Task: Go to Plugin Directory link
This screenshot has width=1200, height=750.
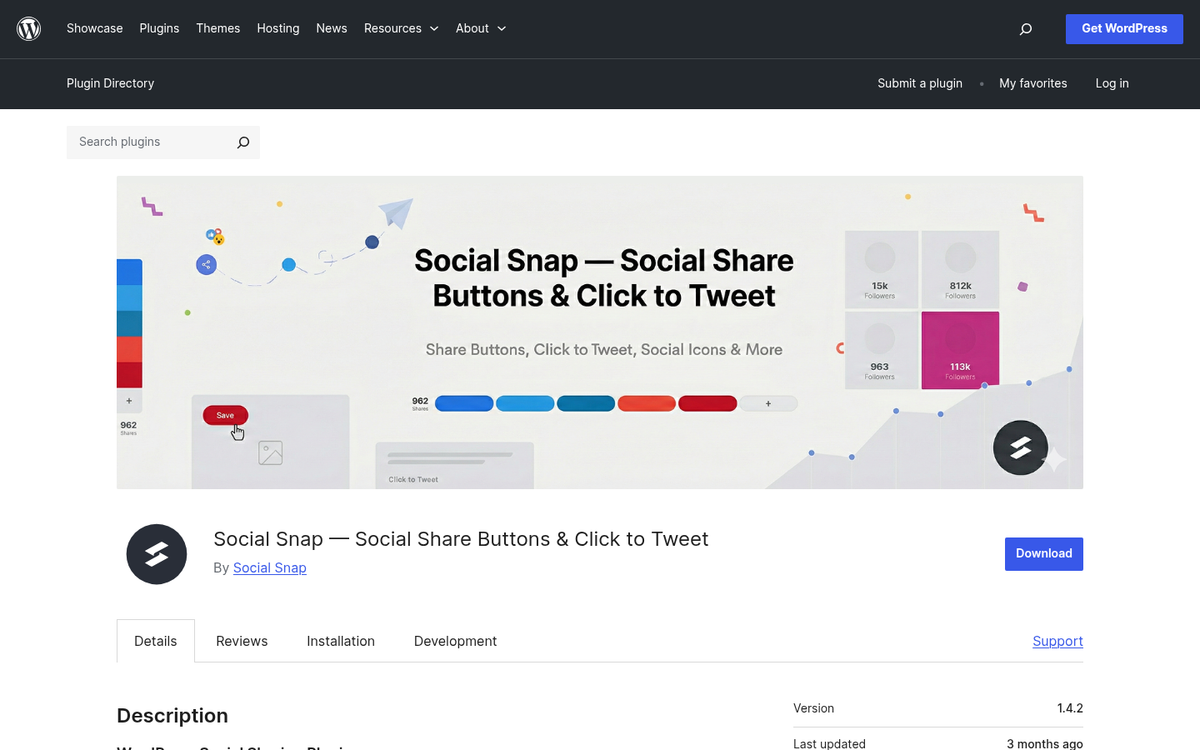Action: pyautogui.click(x=110, y=83)
